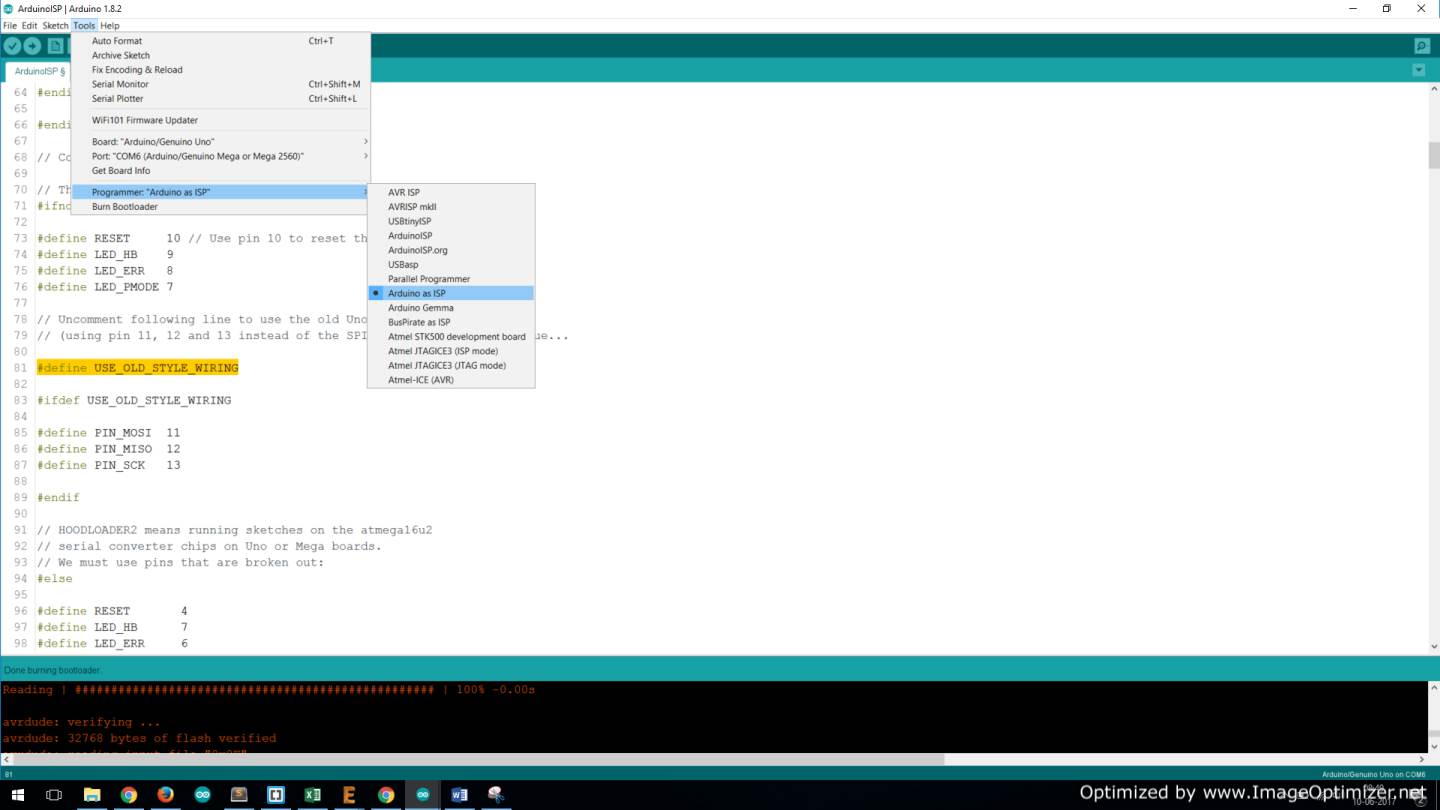Select Parallel Programmer option
This screenshot has height=810, width=1440.
[x=451, y=279]
